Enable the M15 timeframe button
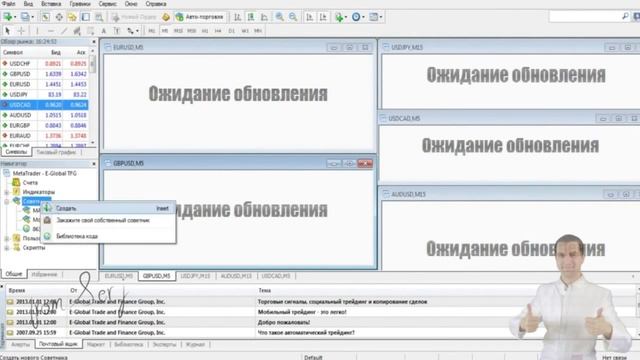 [178, 31]
